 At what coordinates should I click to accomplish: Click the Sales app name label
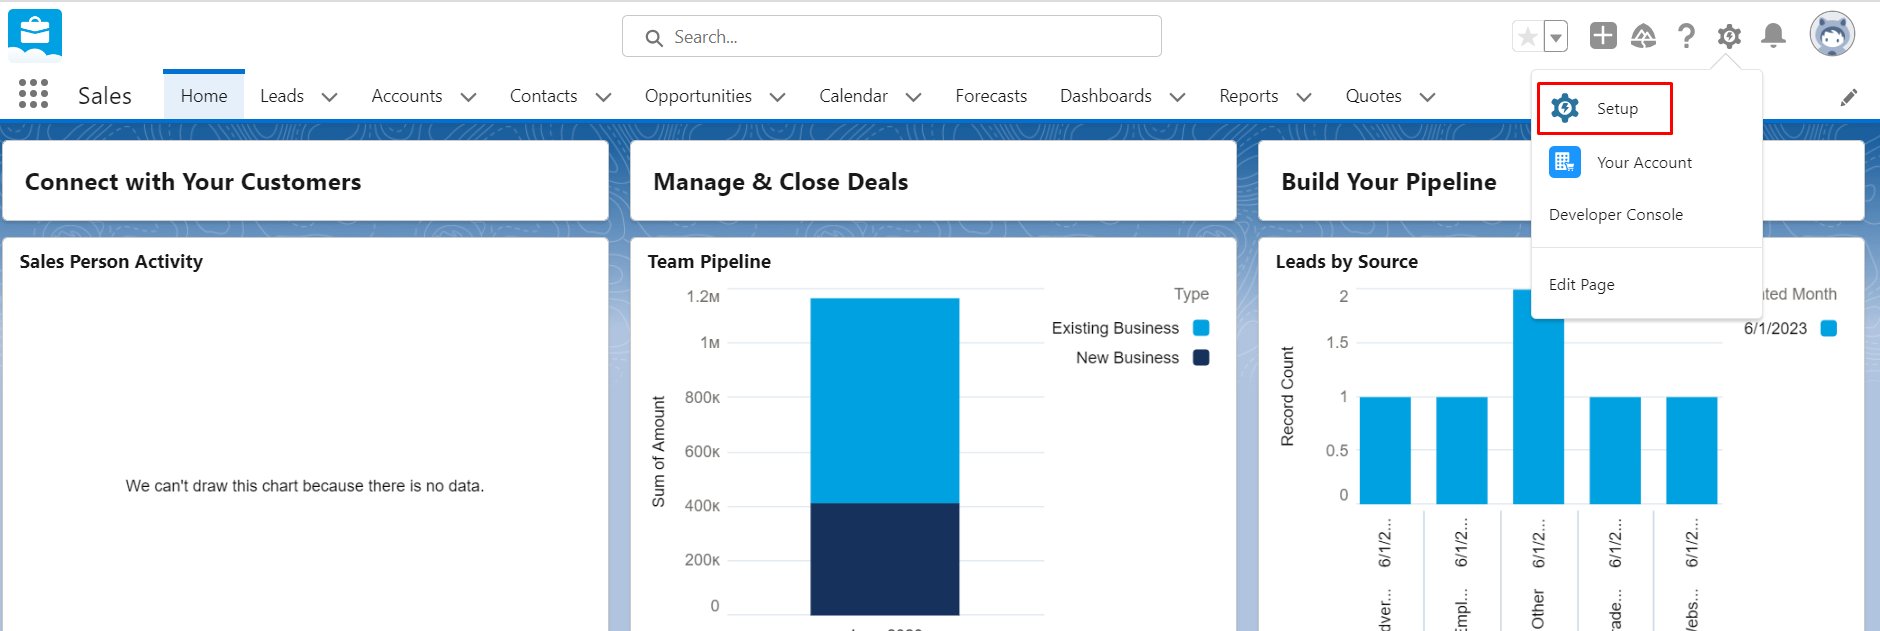click(105, 96)
